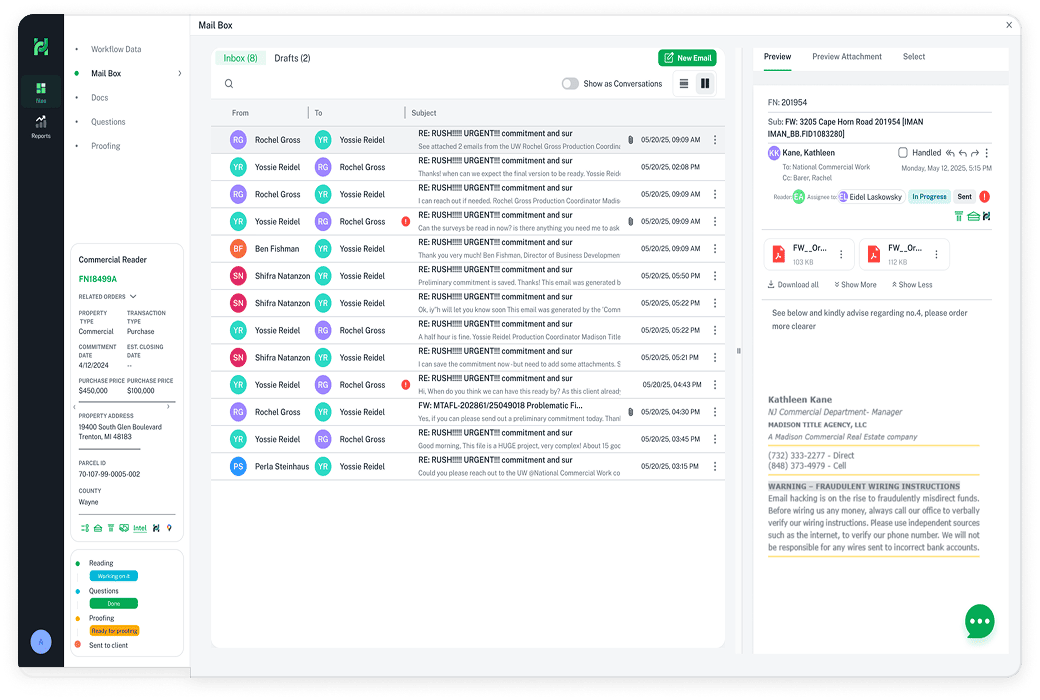Expand the Mail Box submenu chevron
The height and width of the screenshot is (700, 1040).
[180, 74]
